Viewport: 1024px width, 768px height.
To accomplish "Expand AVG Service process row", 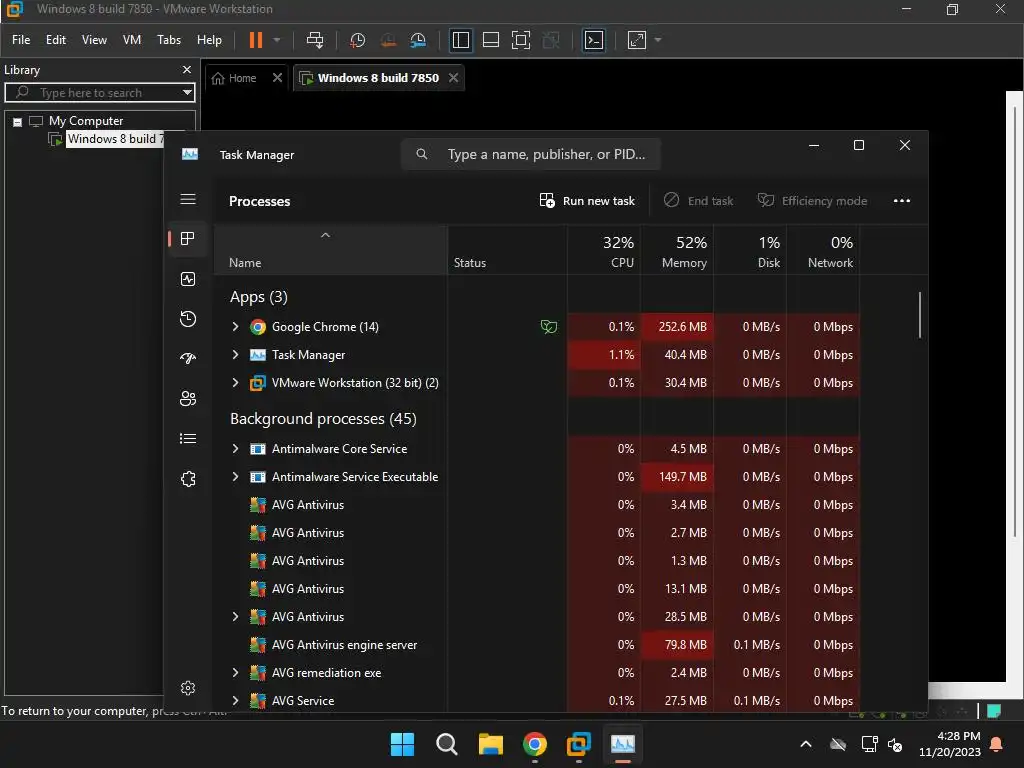I will [236, 701].
